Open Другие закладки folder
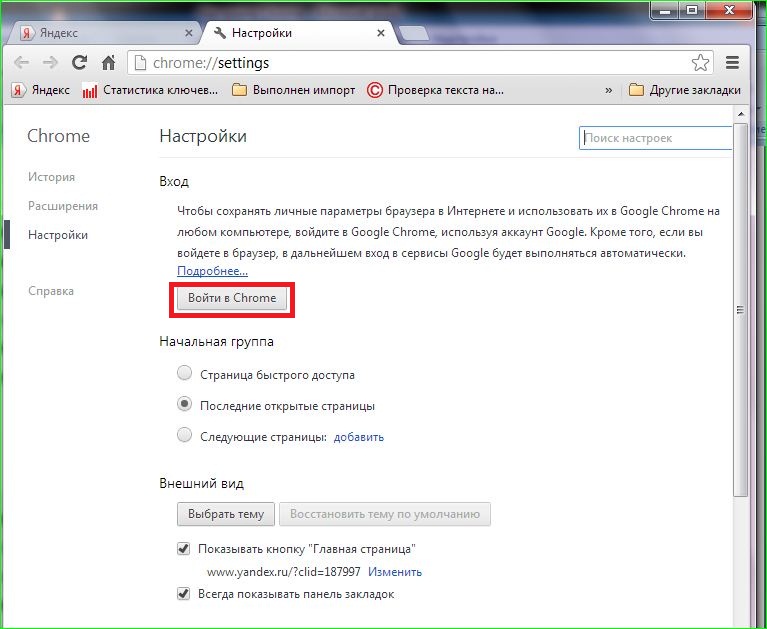The image size is (767, 629). pos(685,90)
